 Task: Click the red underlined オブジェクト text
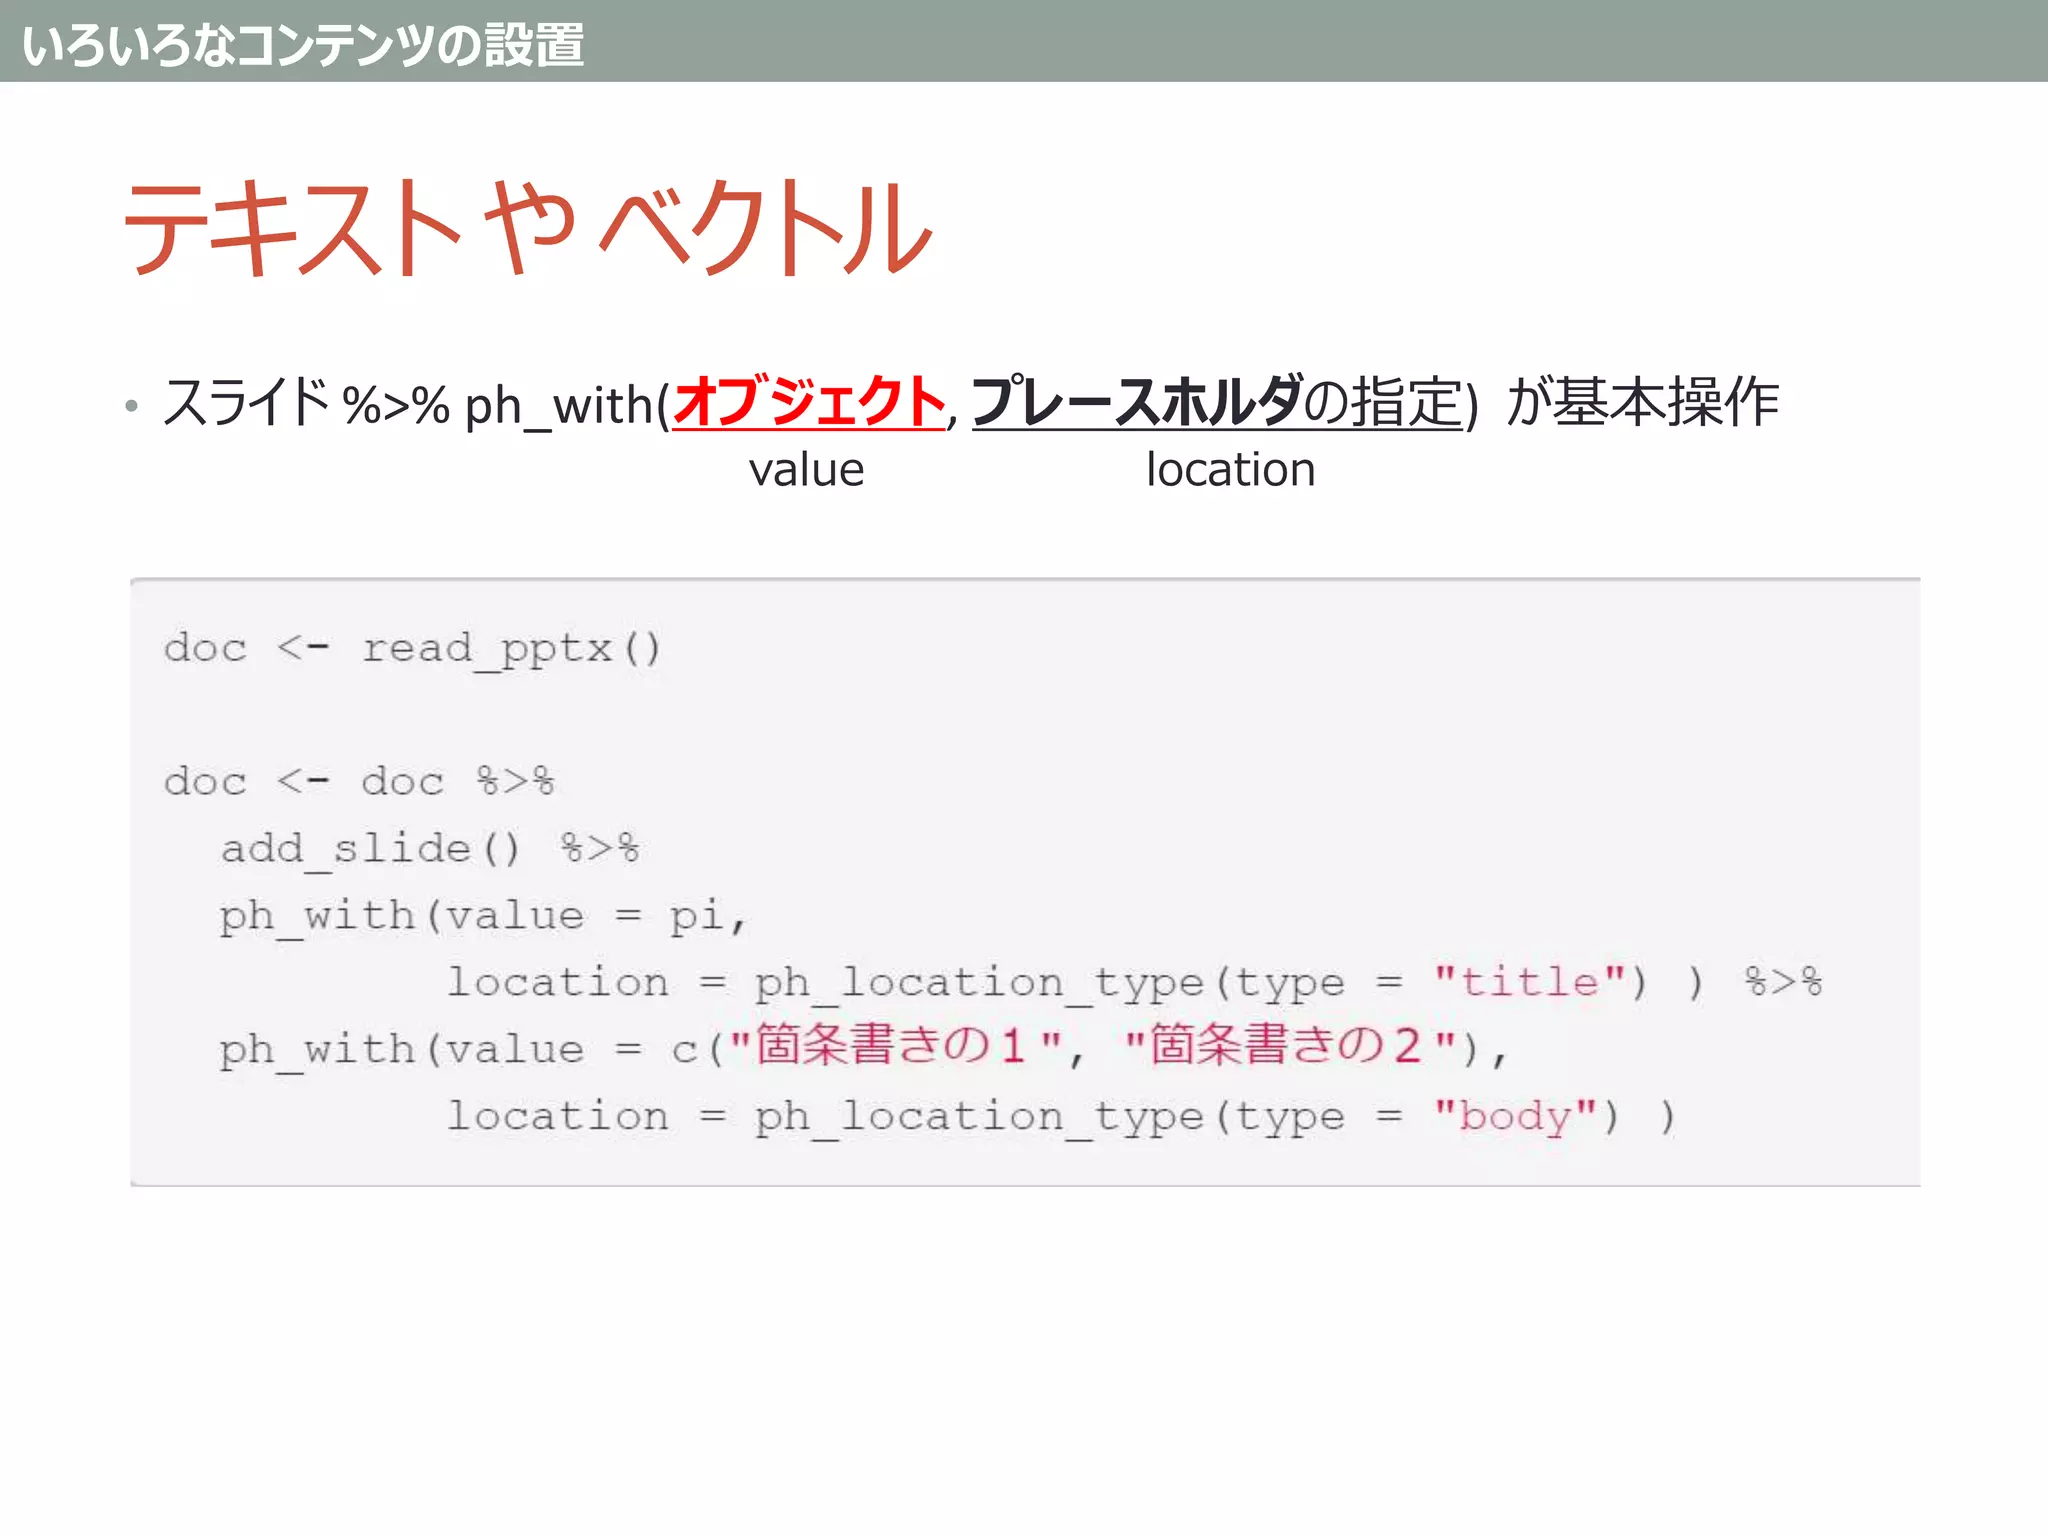point(808,402)
